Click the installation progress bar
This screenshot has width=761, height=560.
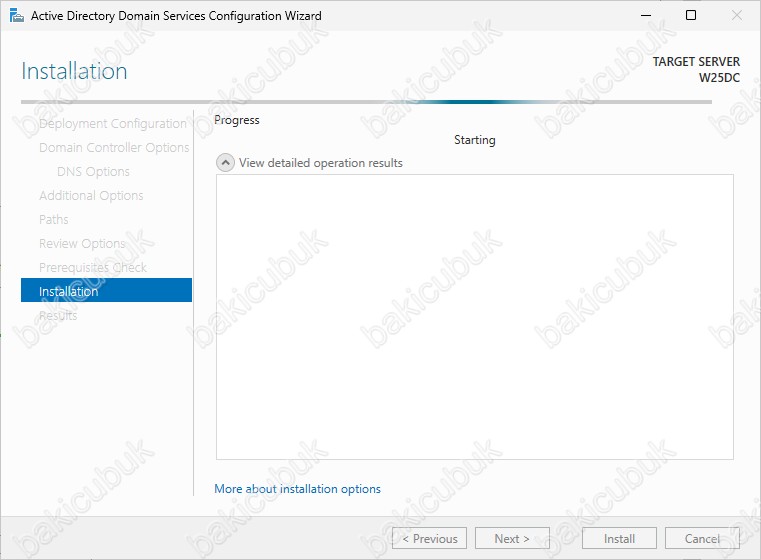click(366, 102)
